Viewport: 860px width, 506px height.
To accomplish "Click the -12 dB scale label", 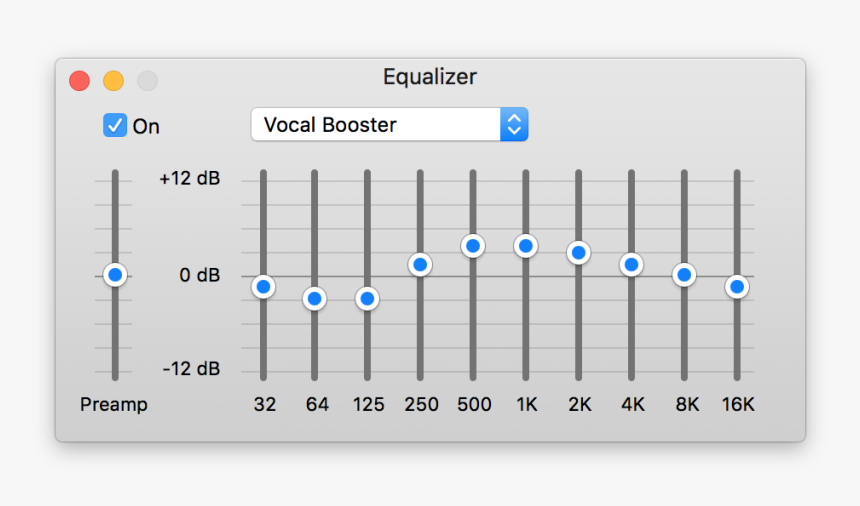I will click(x=191, y=368).
